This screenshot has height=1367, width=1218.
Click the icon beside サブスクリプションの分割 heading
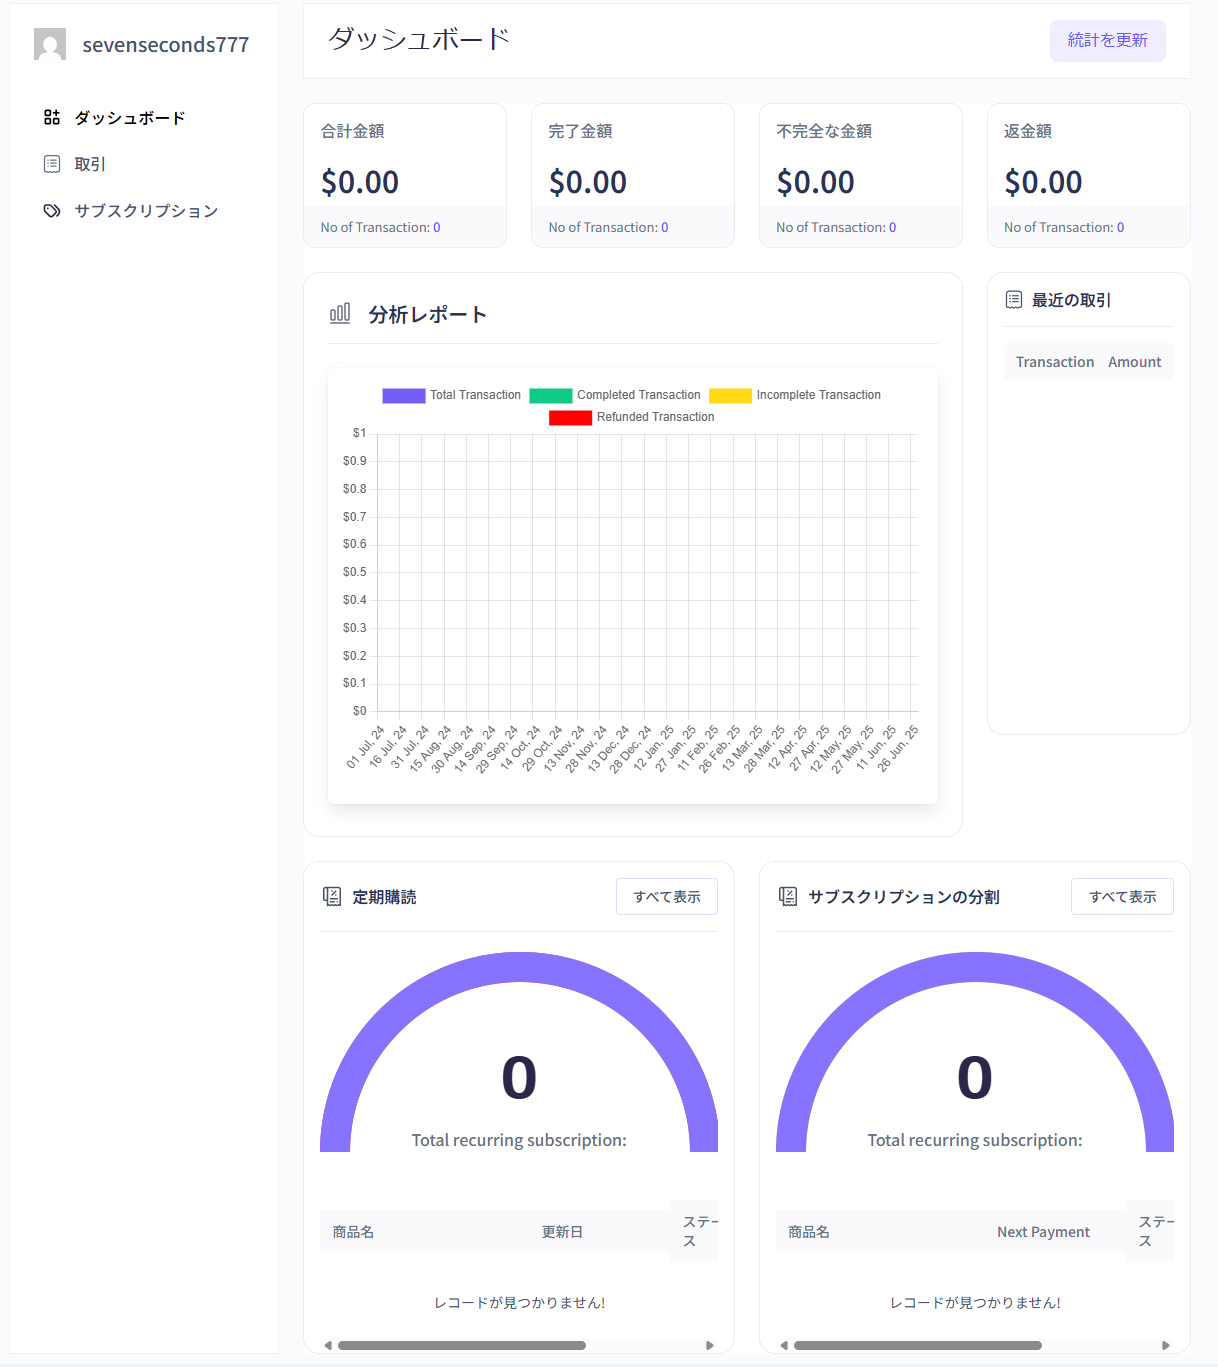pos(788,897)
